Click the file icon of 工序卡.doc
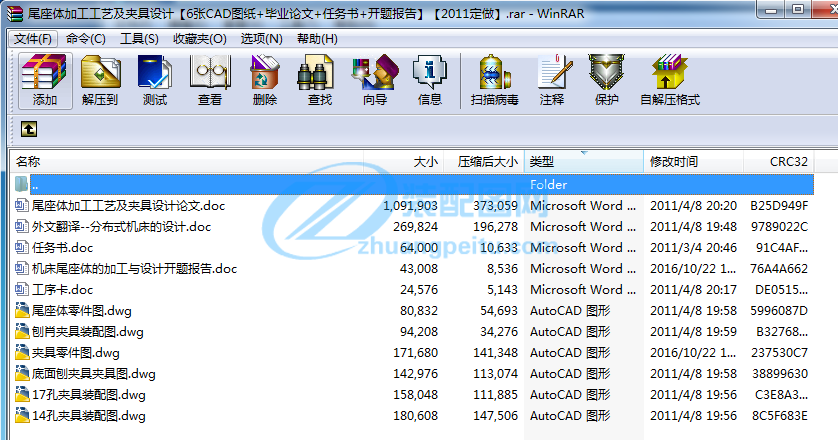 (x=22, y=289)
